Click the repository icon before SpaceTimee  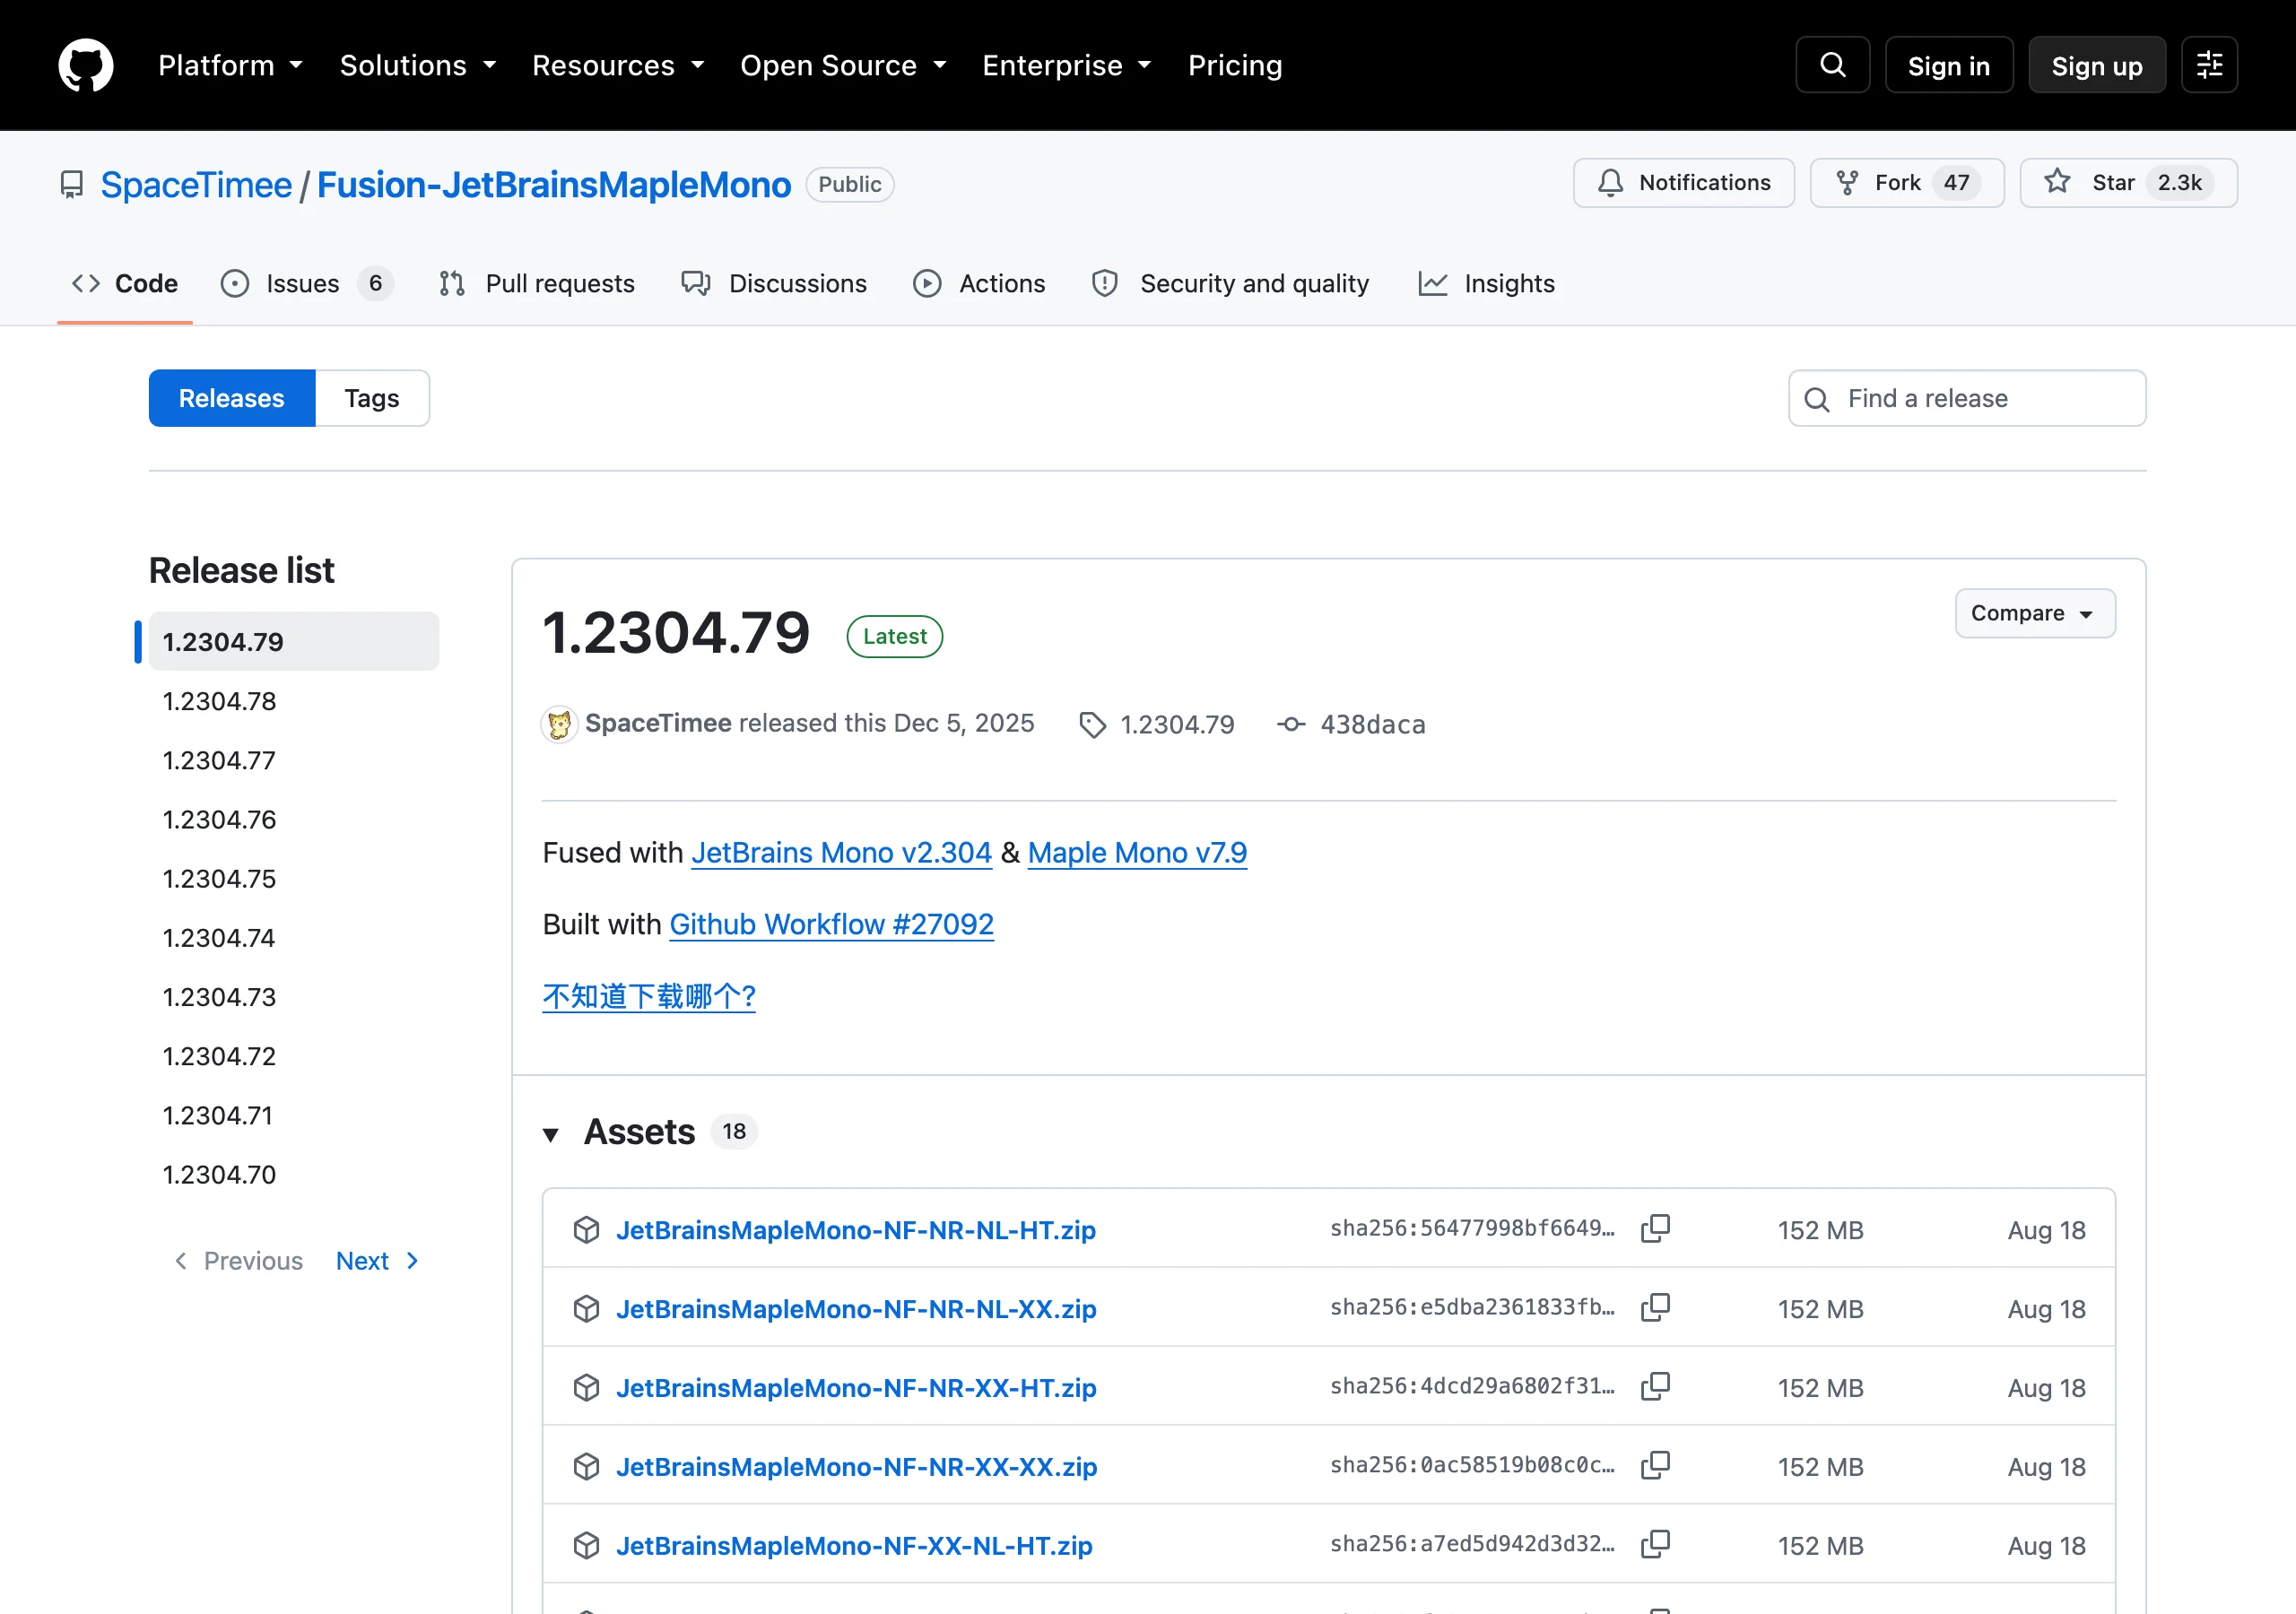(72, 185)
